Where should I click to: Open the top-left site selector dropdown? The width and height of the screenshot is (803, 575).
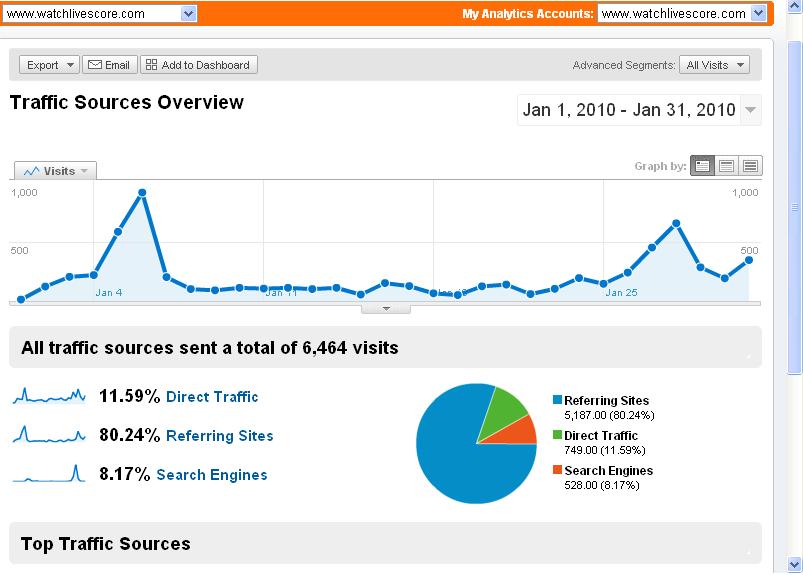[x=99, y=14]
